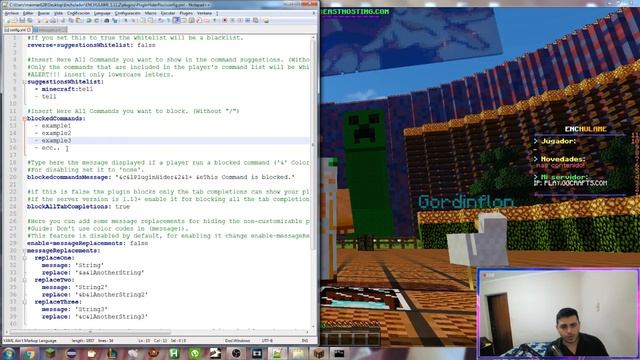Open the Plugins menu
Screen dimensions: 640x360
[x=186, y=13]
